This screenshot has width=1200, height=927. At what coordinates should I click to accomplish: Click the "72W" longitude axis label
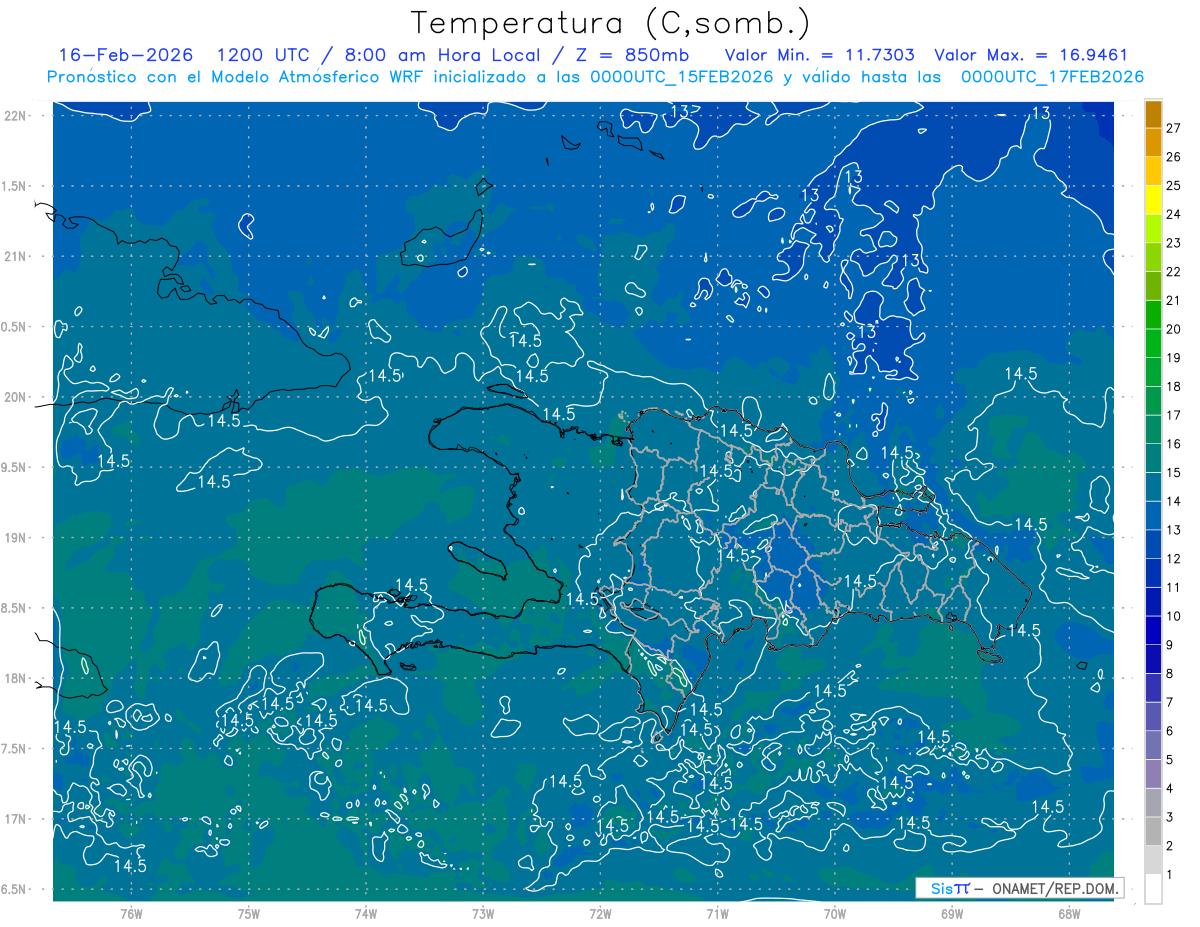click(x=601, y=913)
